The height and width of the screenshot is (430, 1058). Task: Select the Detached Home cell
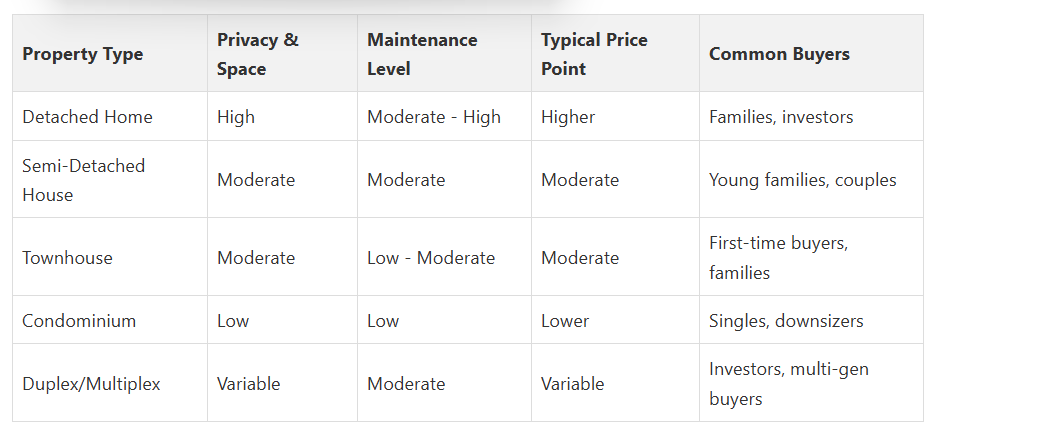click(87, 117)
